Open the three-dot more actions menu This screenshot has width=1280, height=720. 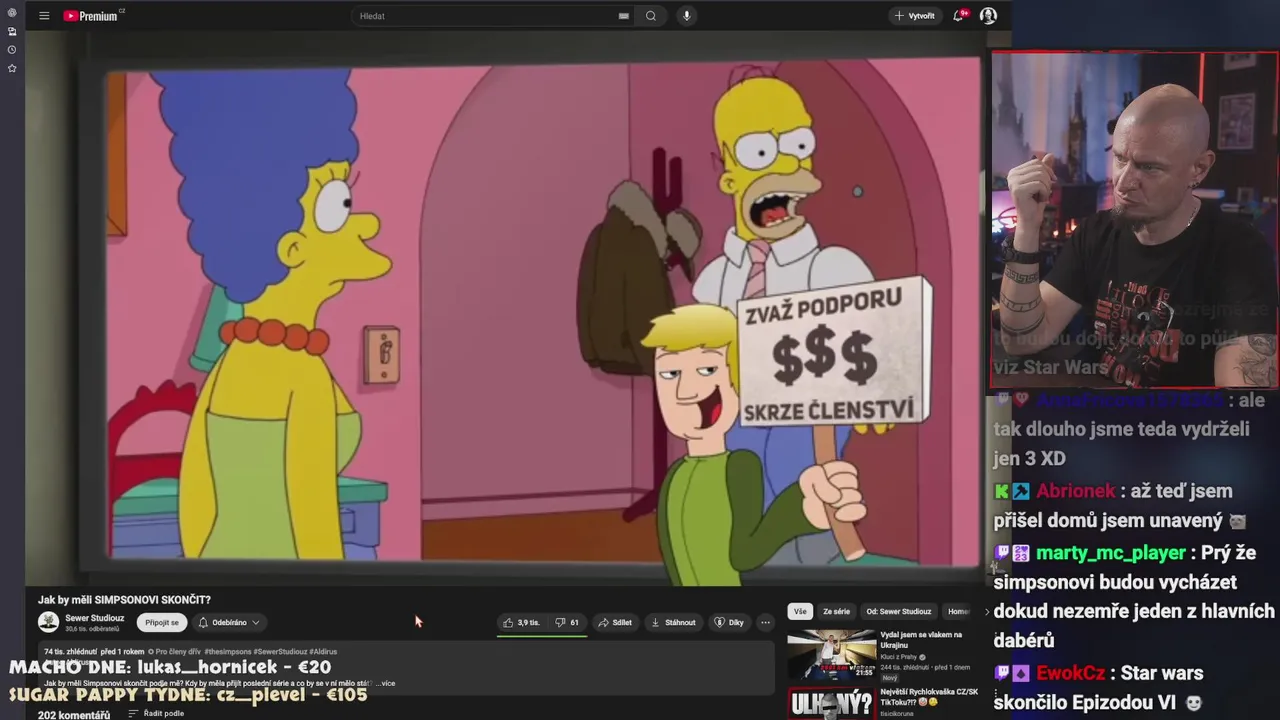coord(765,622)
